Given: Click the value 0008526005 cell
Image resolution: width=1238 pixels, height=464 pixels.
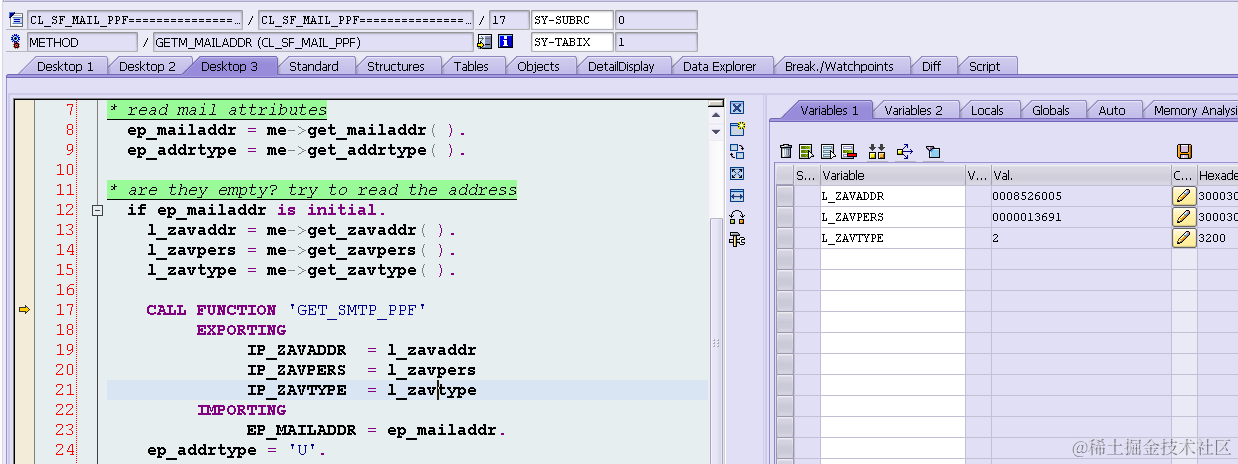Looking at the screenshot, I should click(x=1080, y=196).
